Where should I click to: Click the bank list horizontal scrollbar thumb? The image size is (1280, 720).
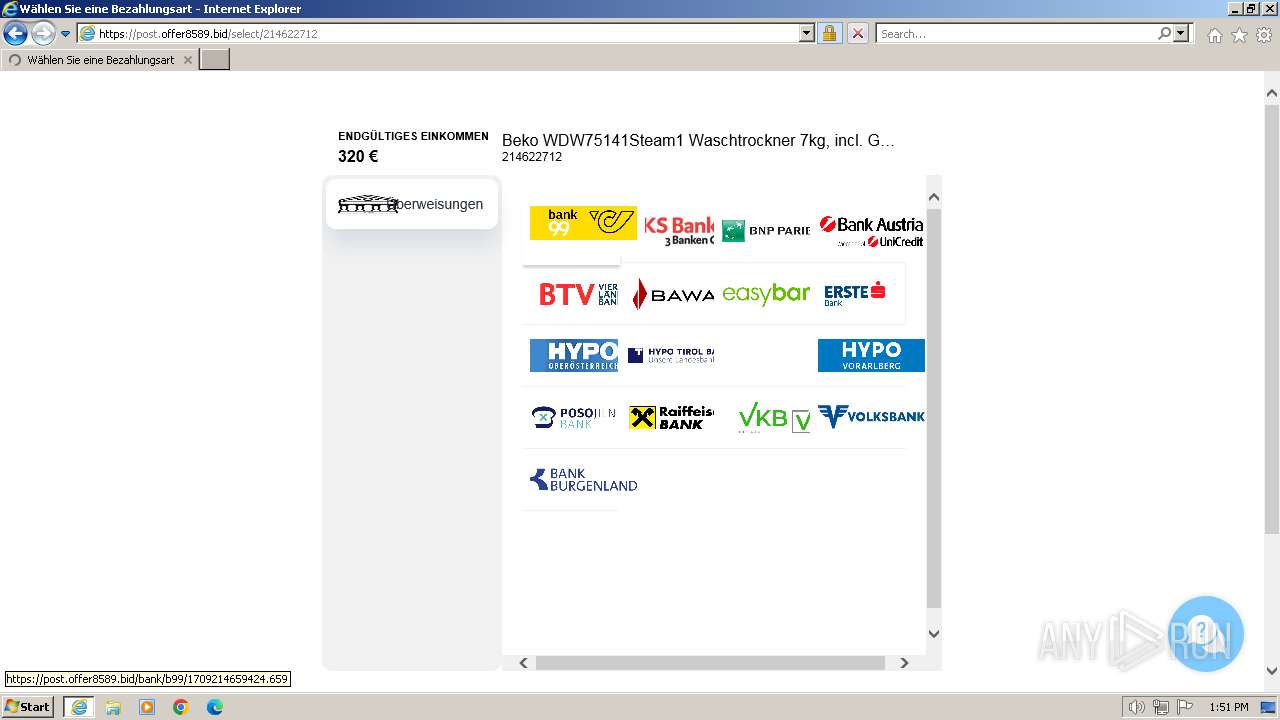[x=710, y=663]
